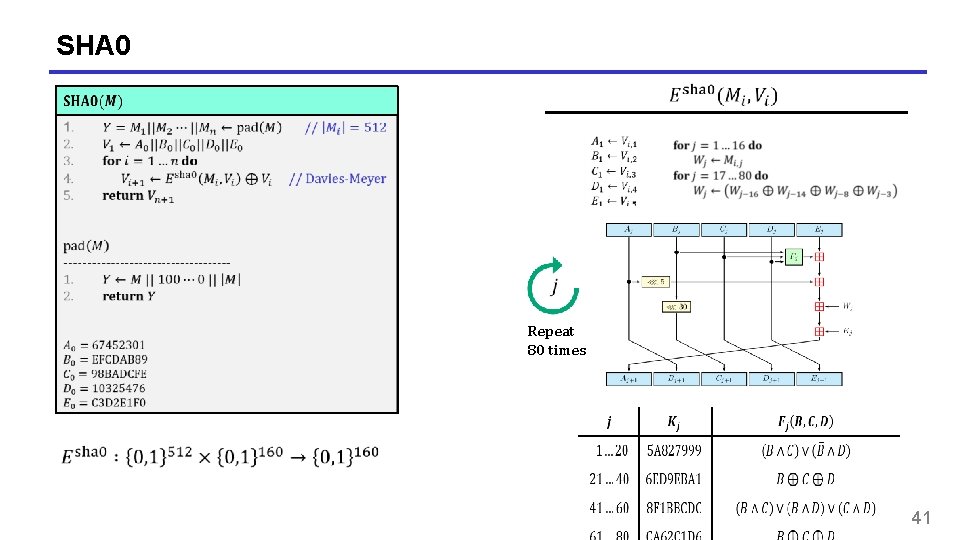
Task: Click the table header "Fj(B,C,D)"
Action: pos(805,422)
